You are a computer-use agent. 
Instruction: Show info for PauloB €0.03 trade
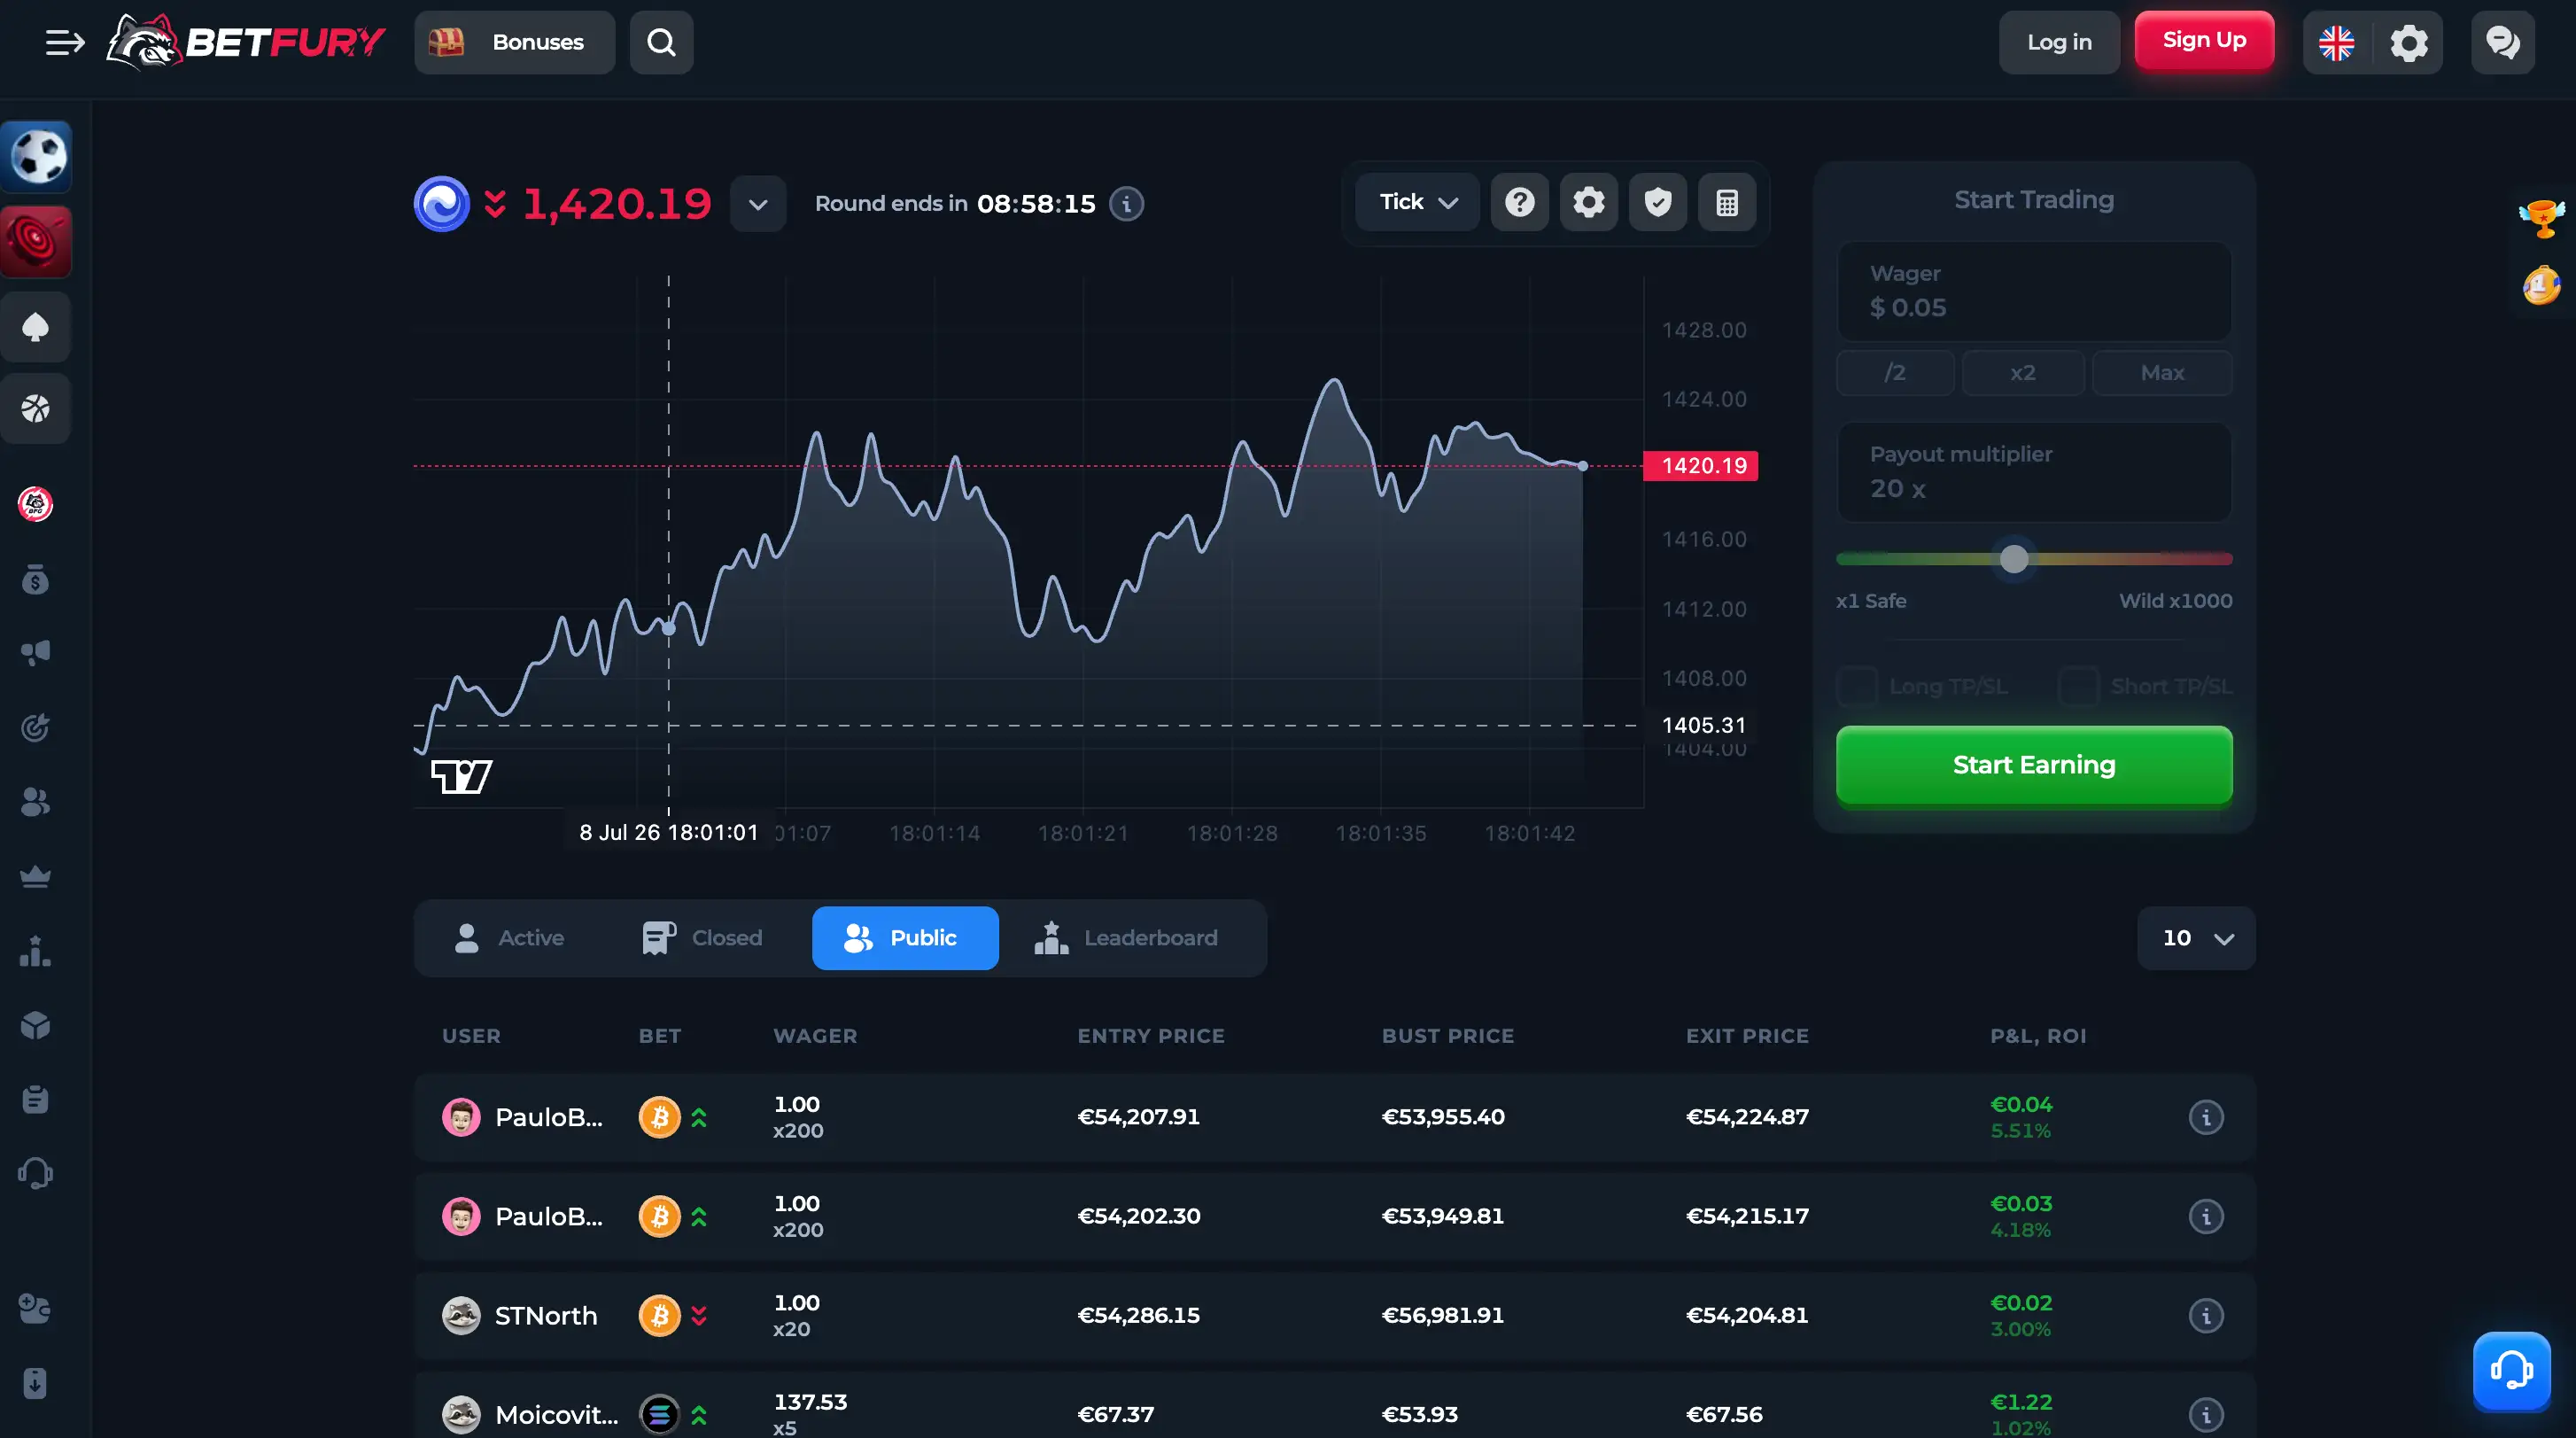(x=2206, y=1216)
